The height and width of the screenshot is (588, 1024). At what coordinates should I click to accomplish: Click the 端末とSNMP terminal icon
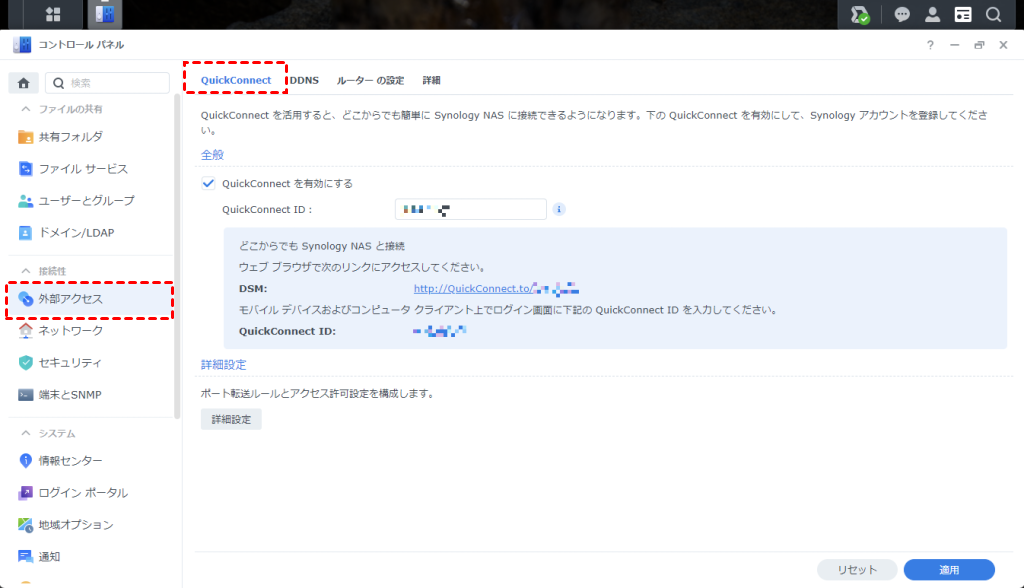[x=25, y=395]
